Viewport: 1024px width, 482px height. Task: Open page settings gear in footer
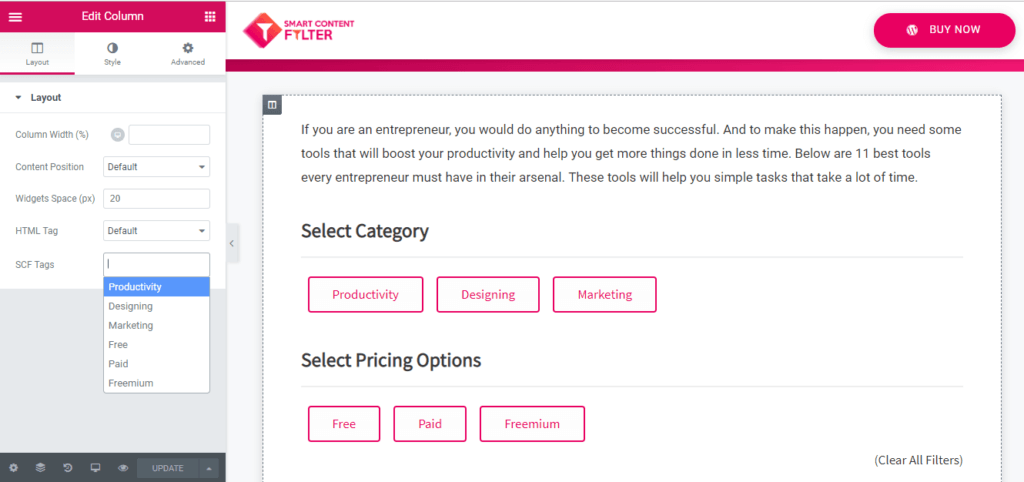[x=13, y=468]
